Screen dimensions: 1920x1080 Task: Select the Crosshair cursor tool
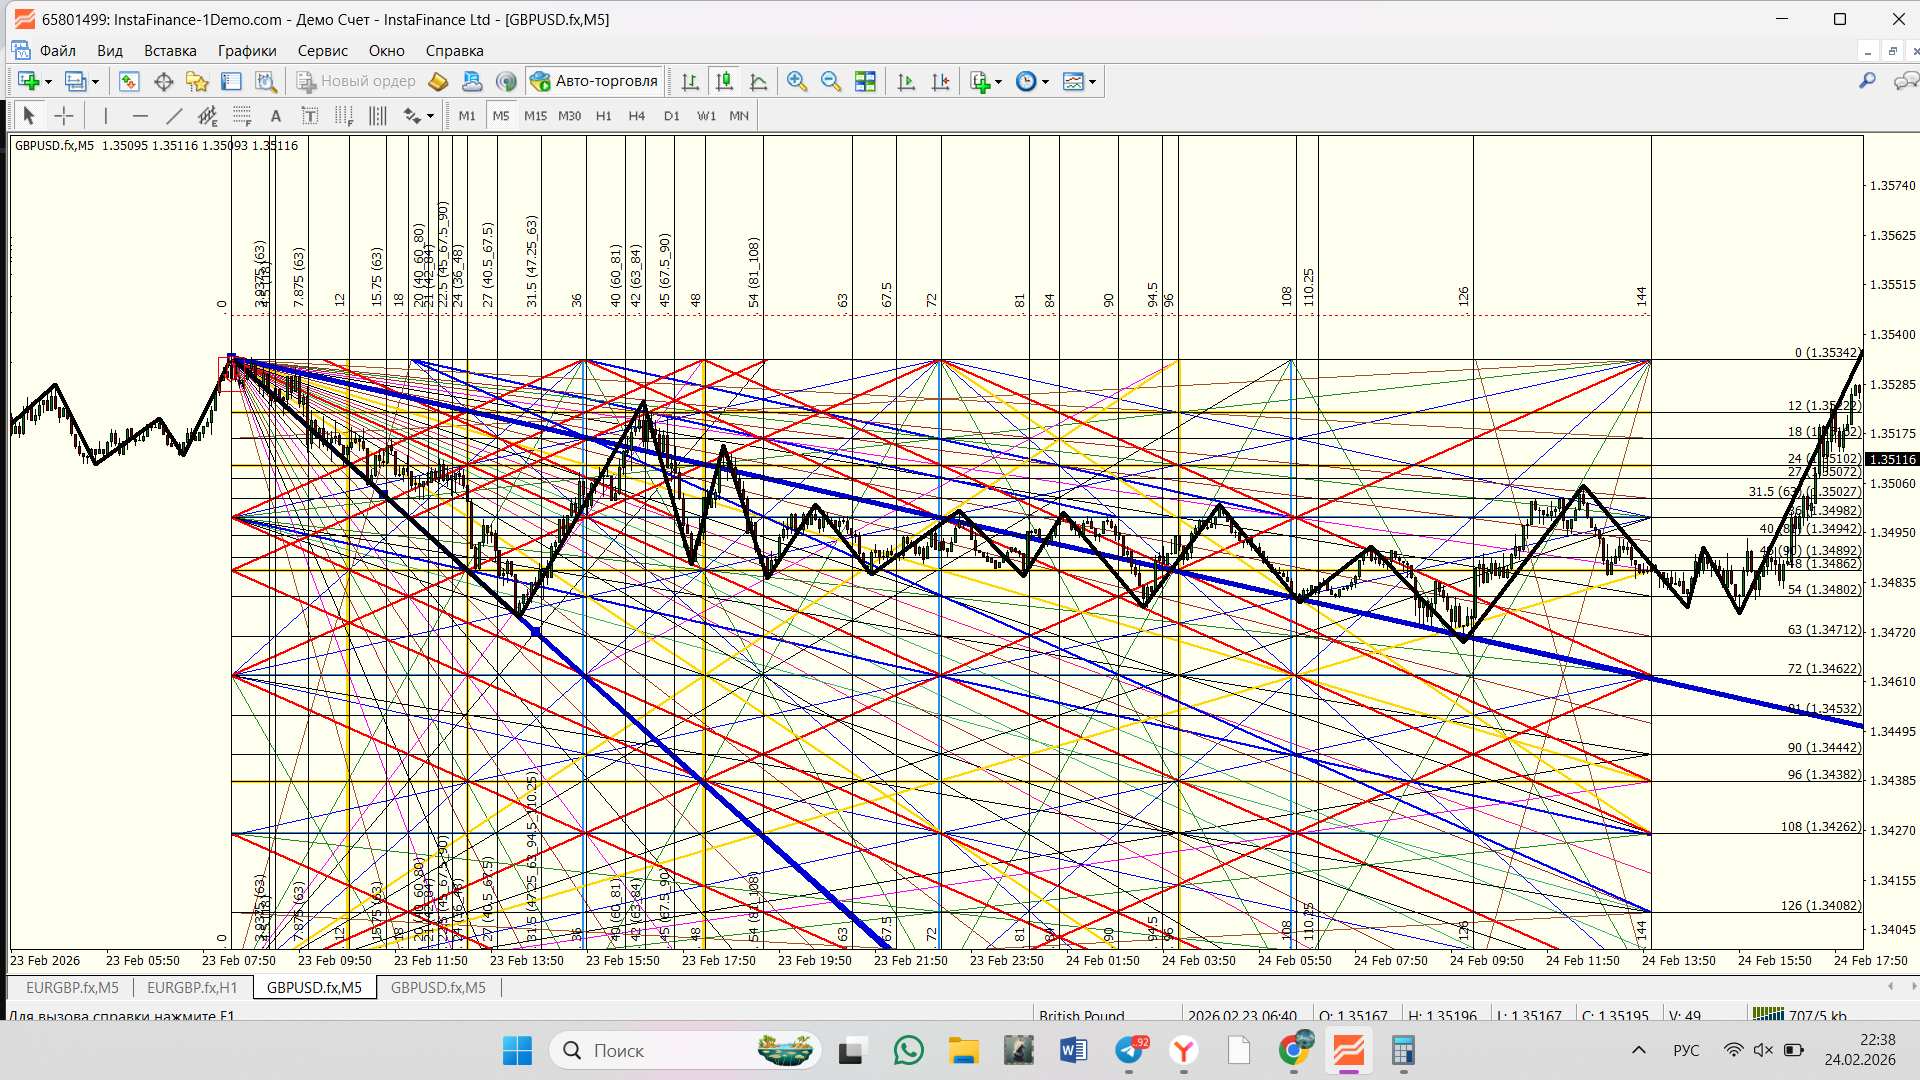[x=64, y=116]
